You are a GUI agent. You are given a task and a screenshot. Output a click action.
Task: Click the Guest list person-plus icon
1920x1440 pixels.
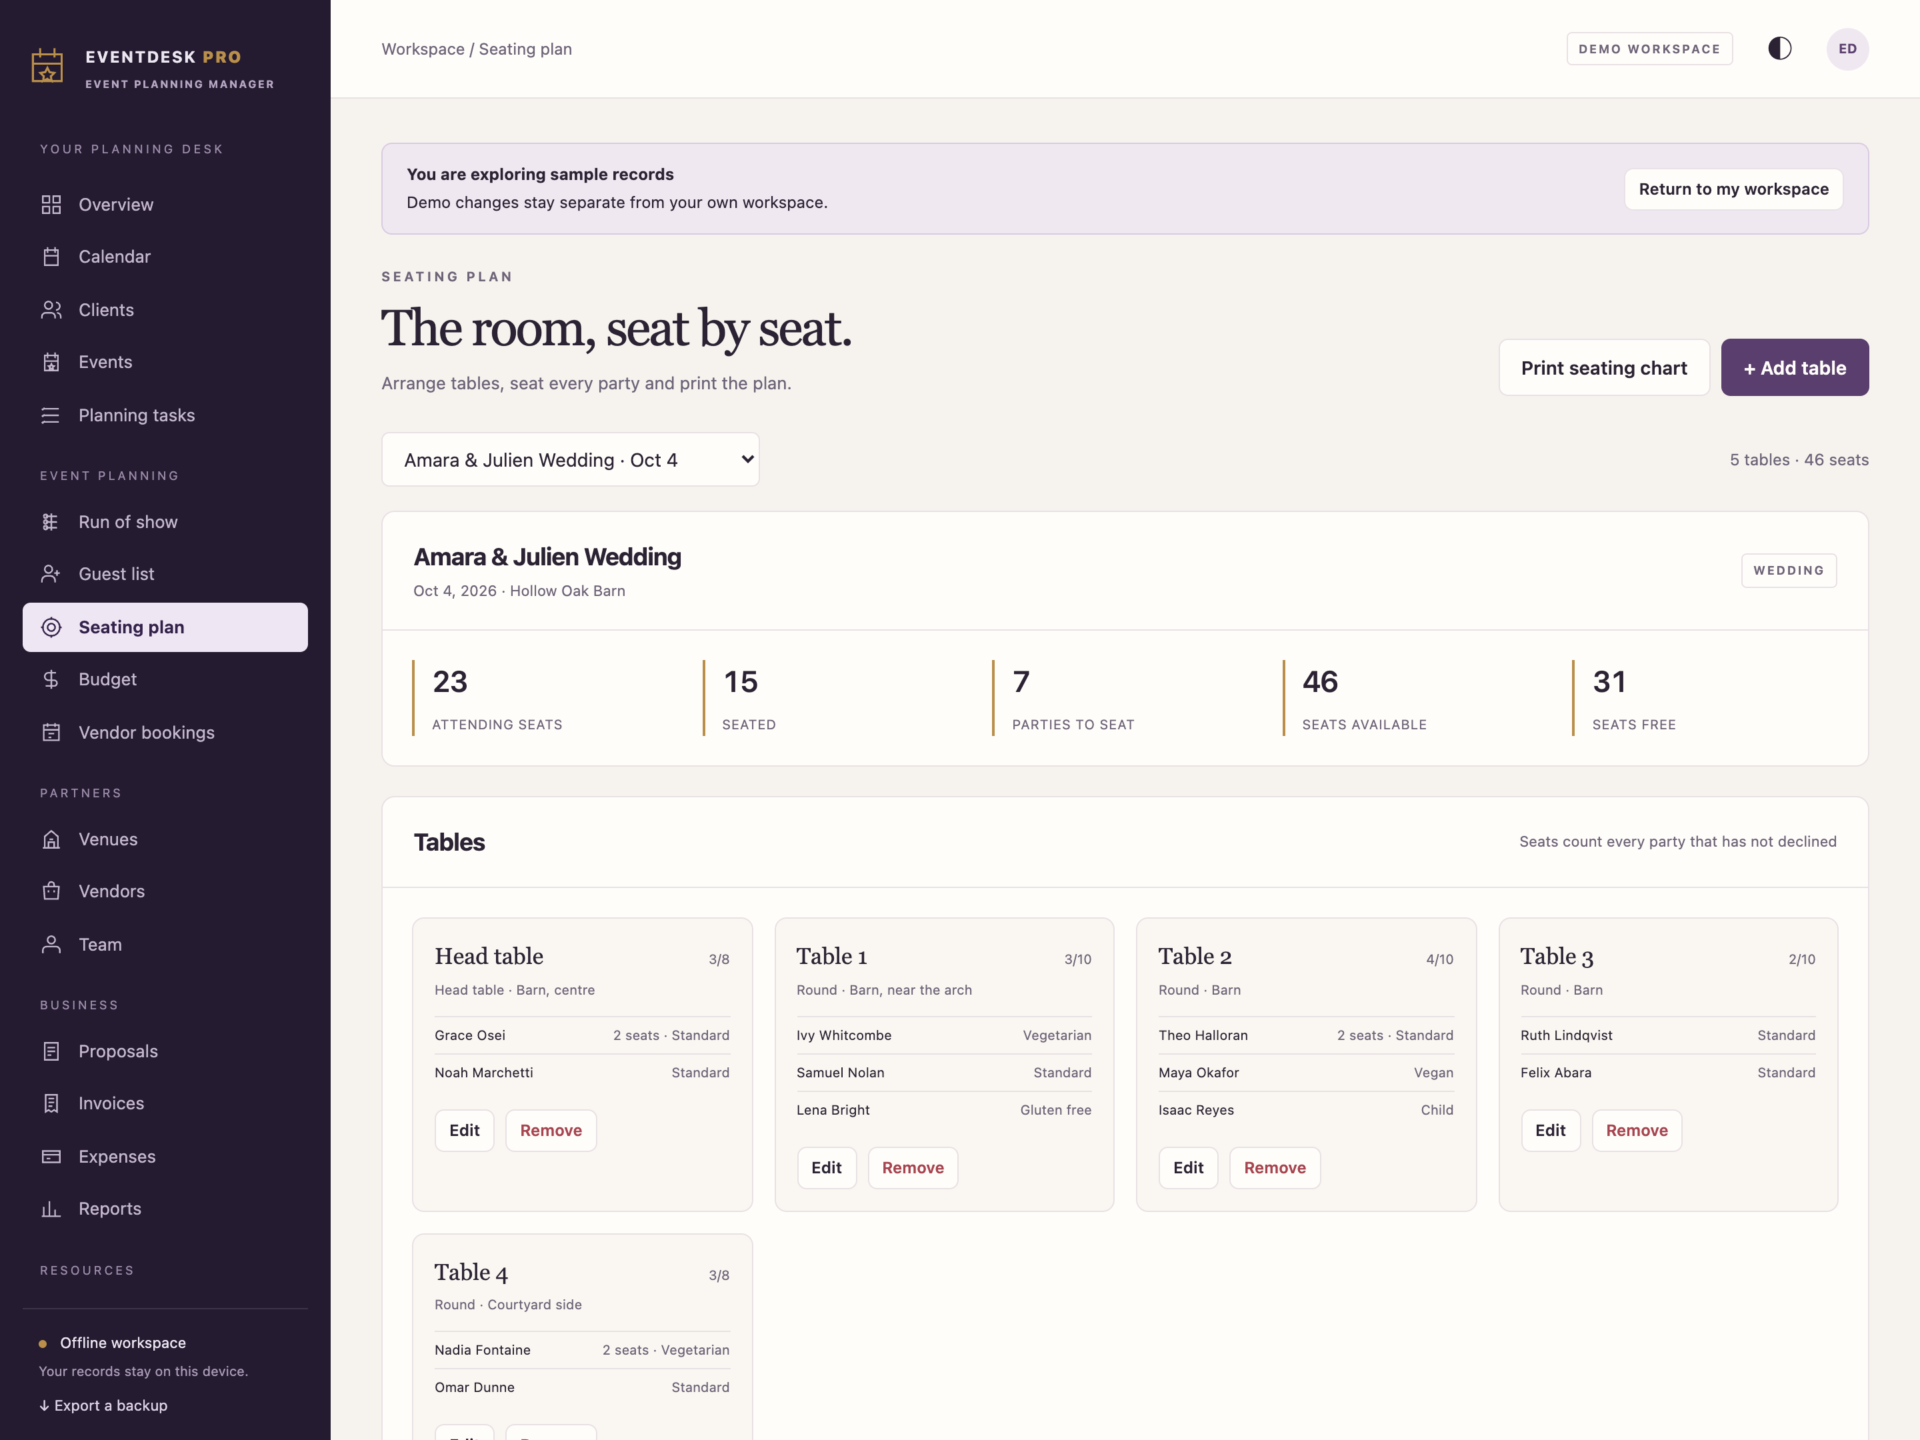tap(51, 574)
